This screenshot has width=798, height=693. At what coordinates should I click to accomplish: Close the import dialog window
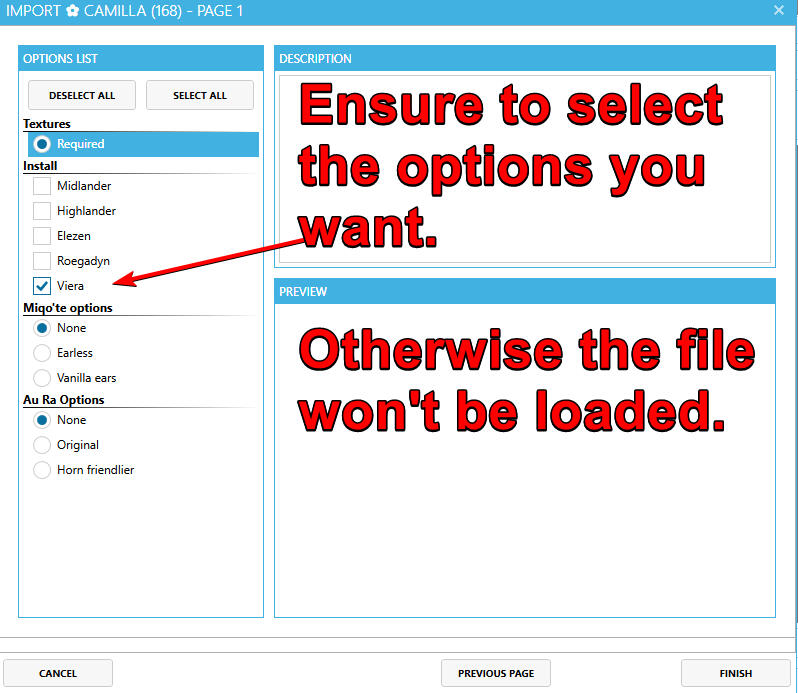point(778,10)
